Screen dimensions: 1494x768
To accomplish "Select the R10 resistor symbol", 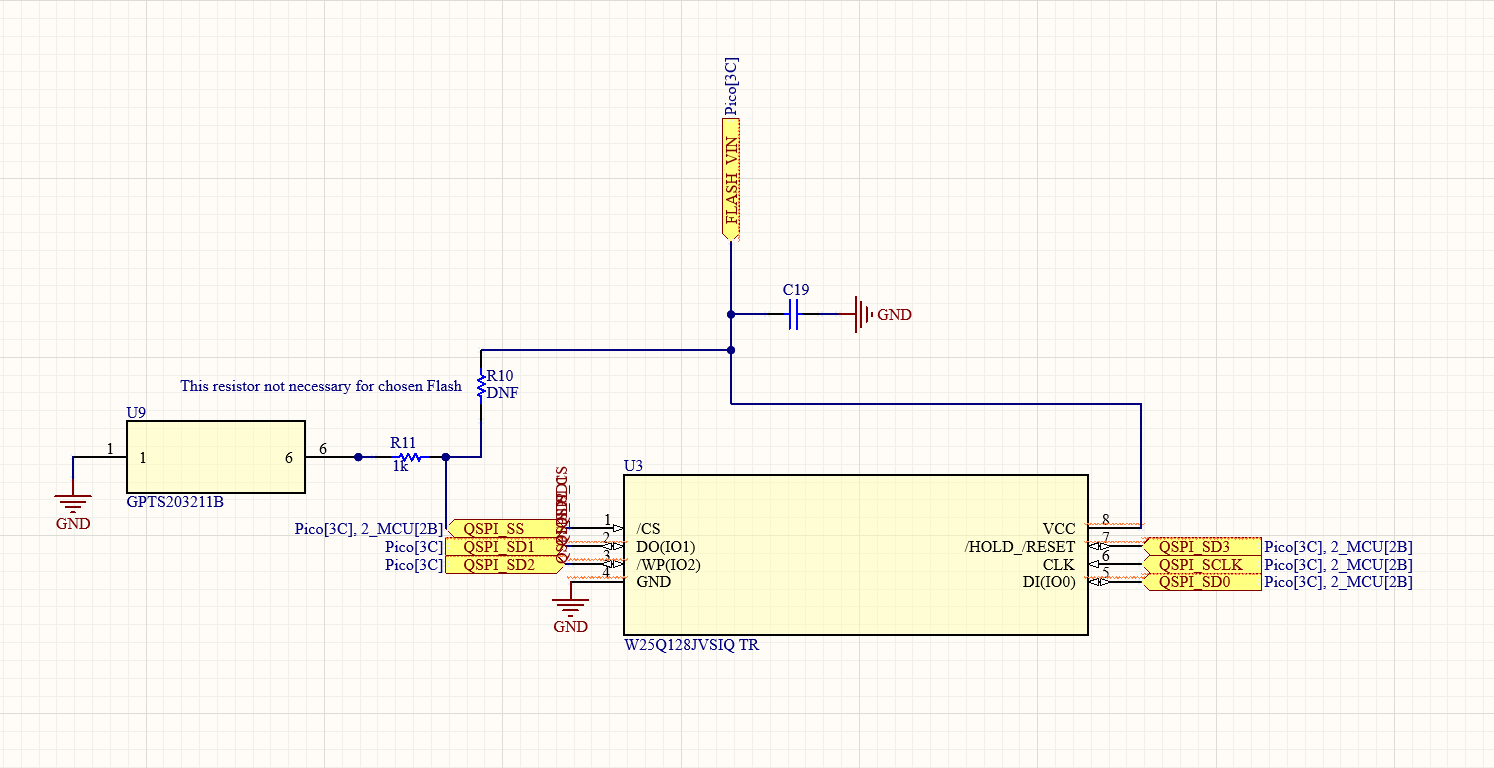I will tap(481, 384).
